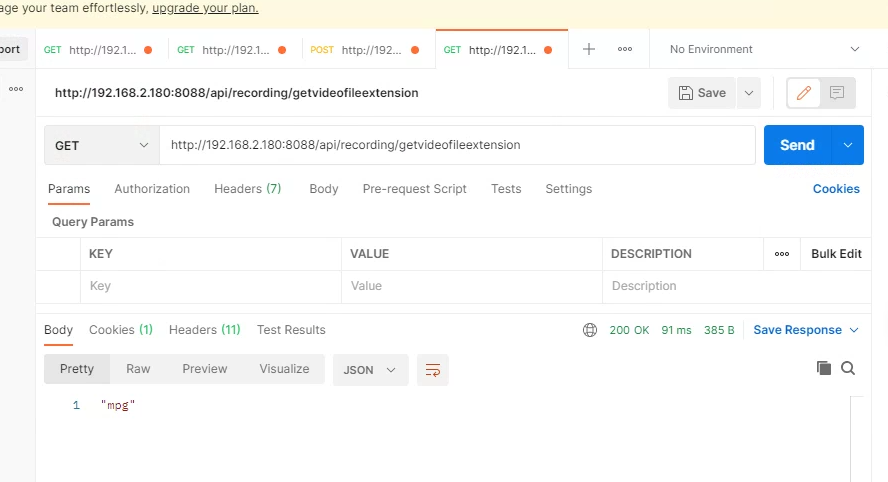
Task: Click the network globe icon by status
Action: (590, 330)
